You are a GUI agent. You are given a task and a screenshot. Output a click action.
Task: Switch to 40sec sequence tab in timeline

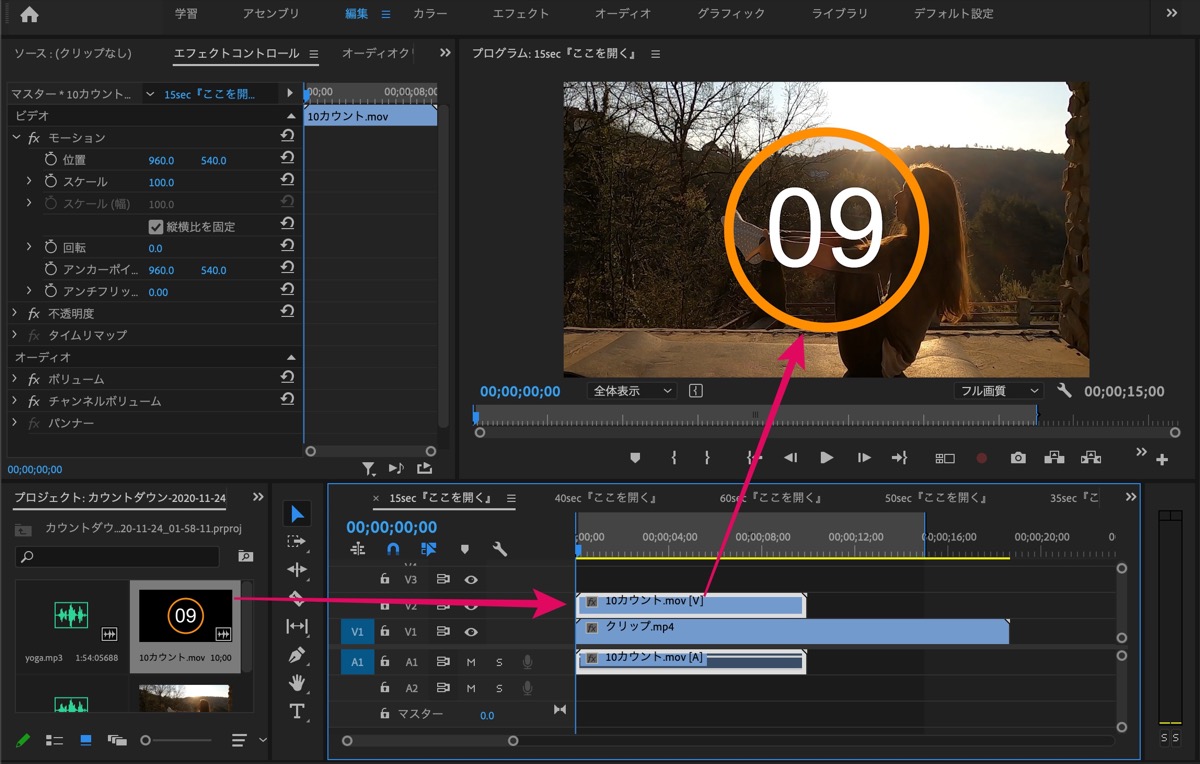[605, 498]
